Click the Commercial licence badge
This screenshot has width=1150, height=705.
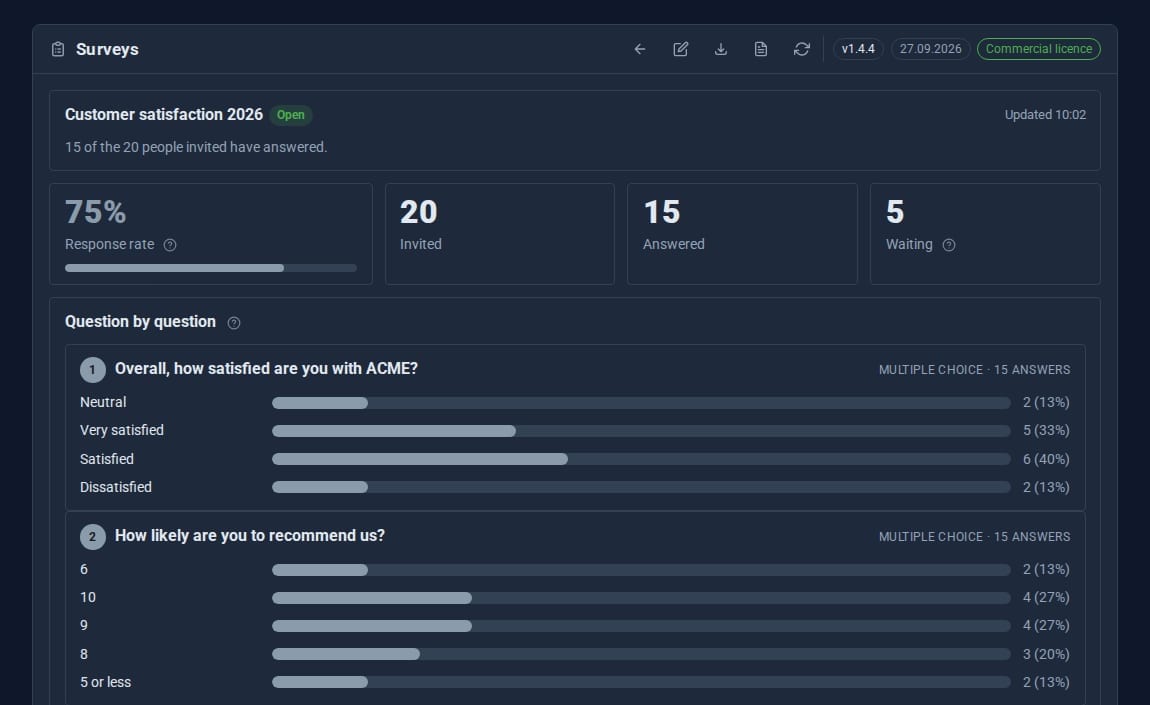(1039, 49)
